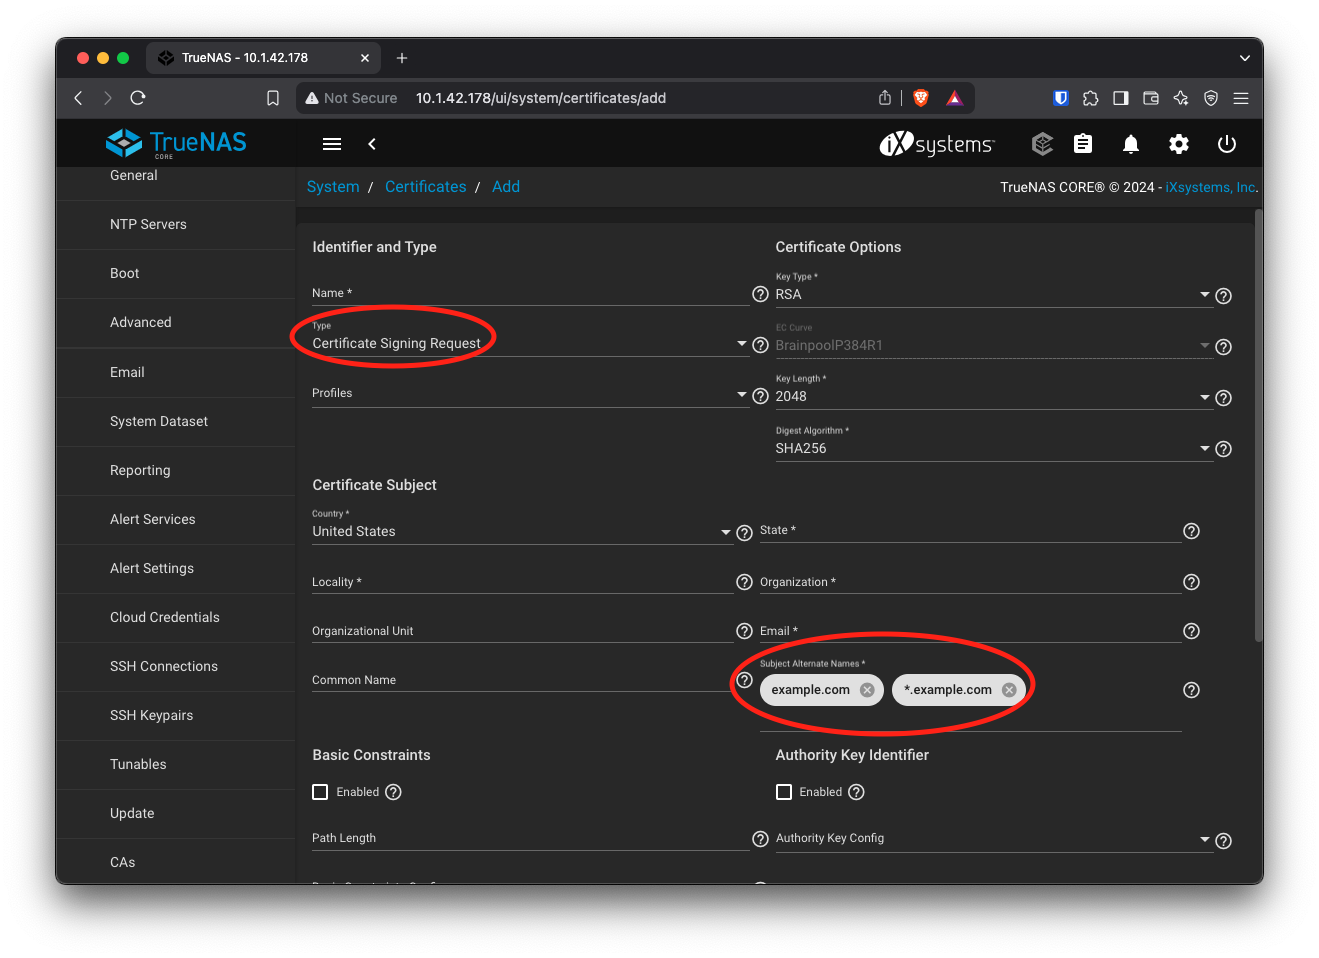Reload page with browser refresh icon
1319x958 pixels.
[138, 98]
